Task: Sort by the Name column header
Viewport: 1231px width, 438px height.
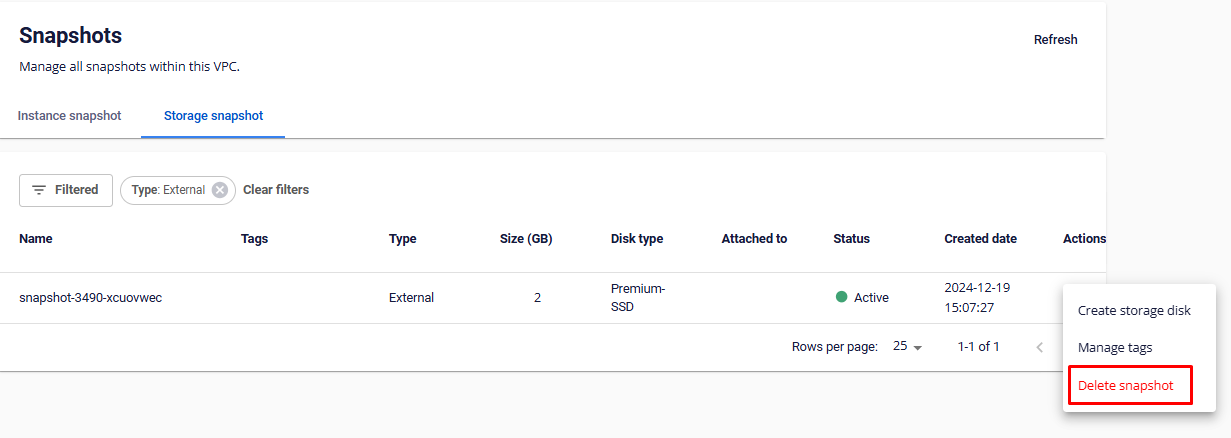Action: (36, 239)
